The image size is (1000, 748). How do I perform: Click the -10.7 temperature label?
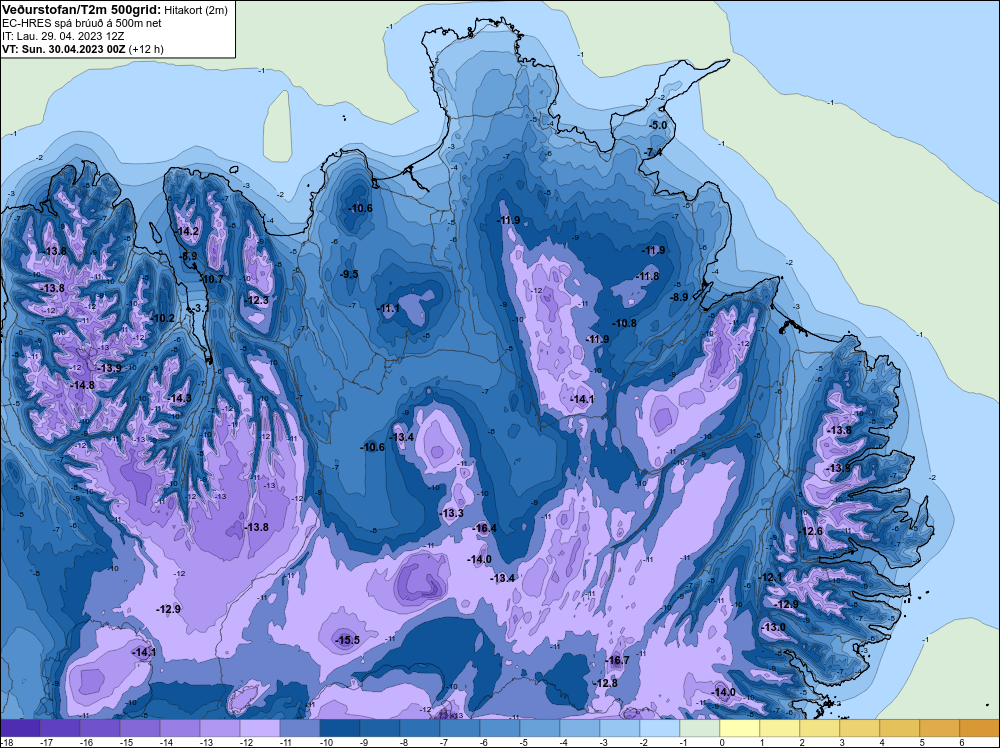click(x=212, y=279)
